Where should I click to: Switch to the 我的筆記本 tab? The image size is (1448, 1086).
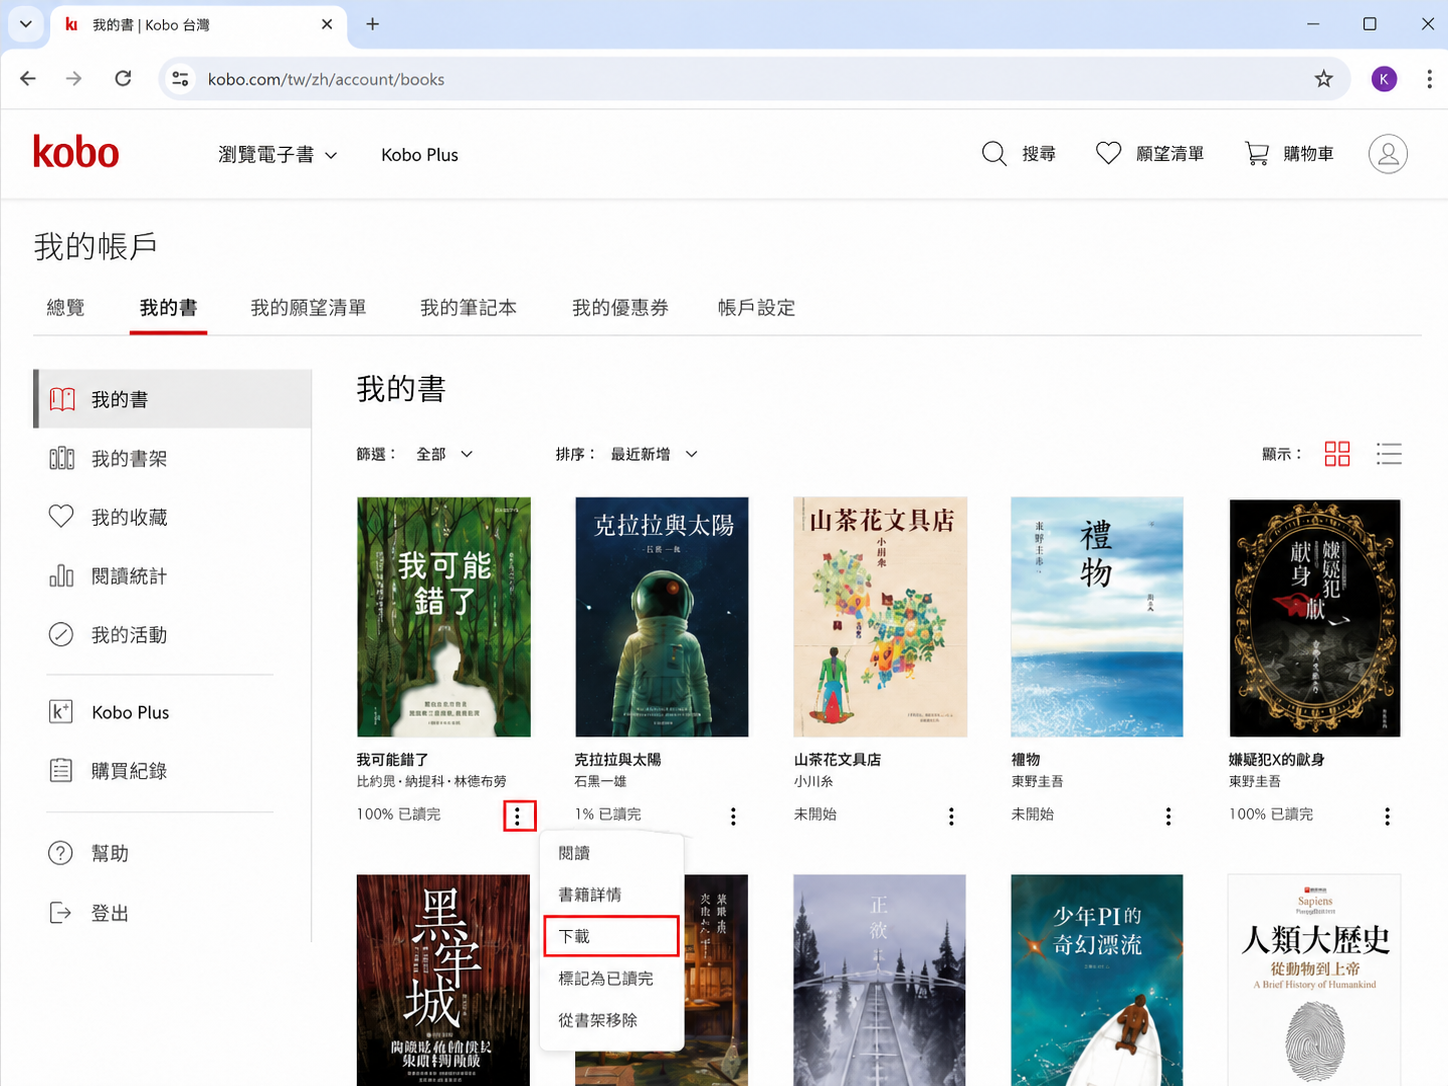468,307
